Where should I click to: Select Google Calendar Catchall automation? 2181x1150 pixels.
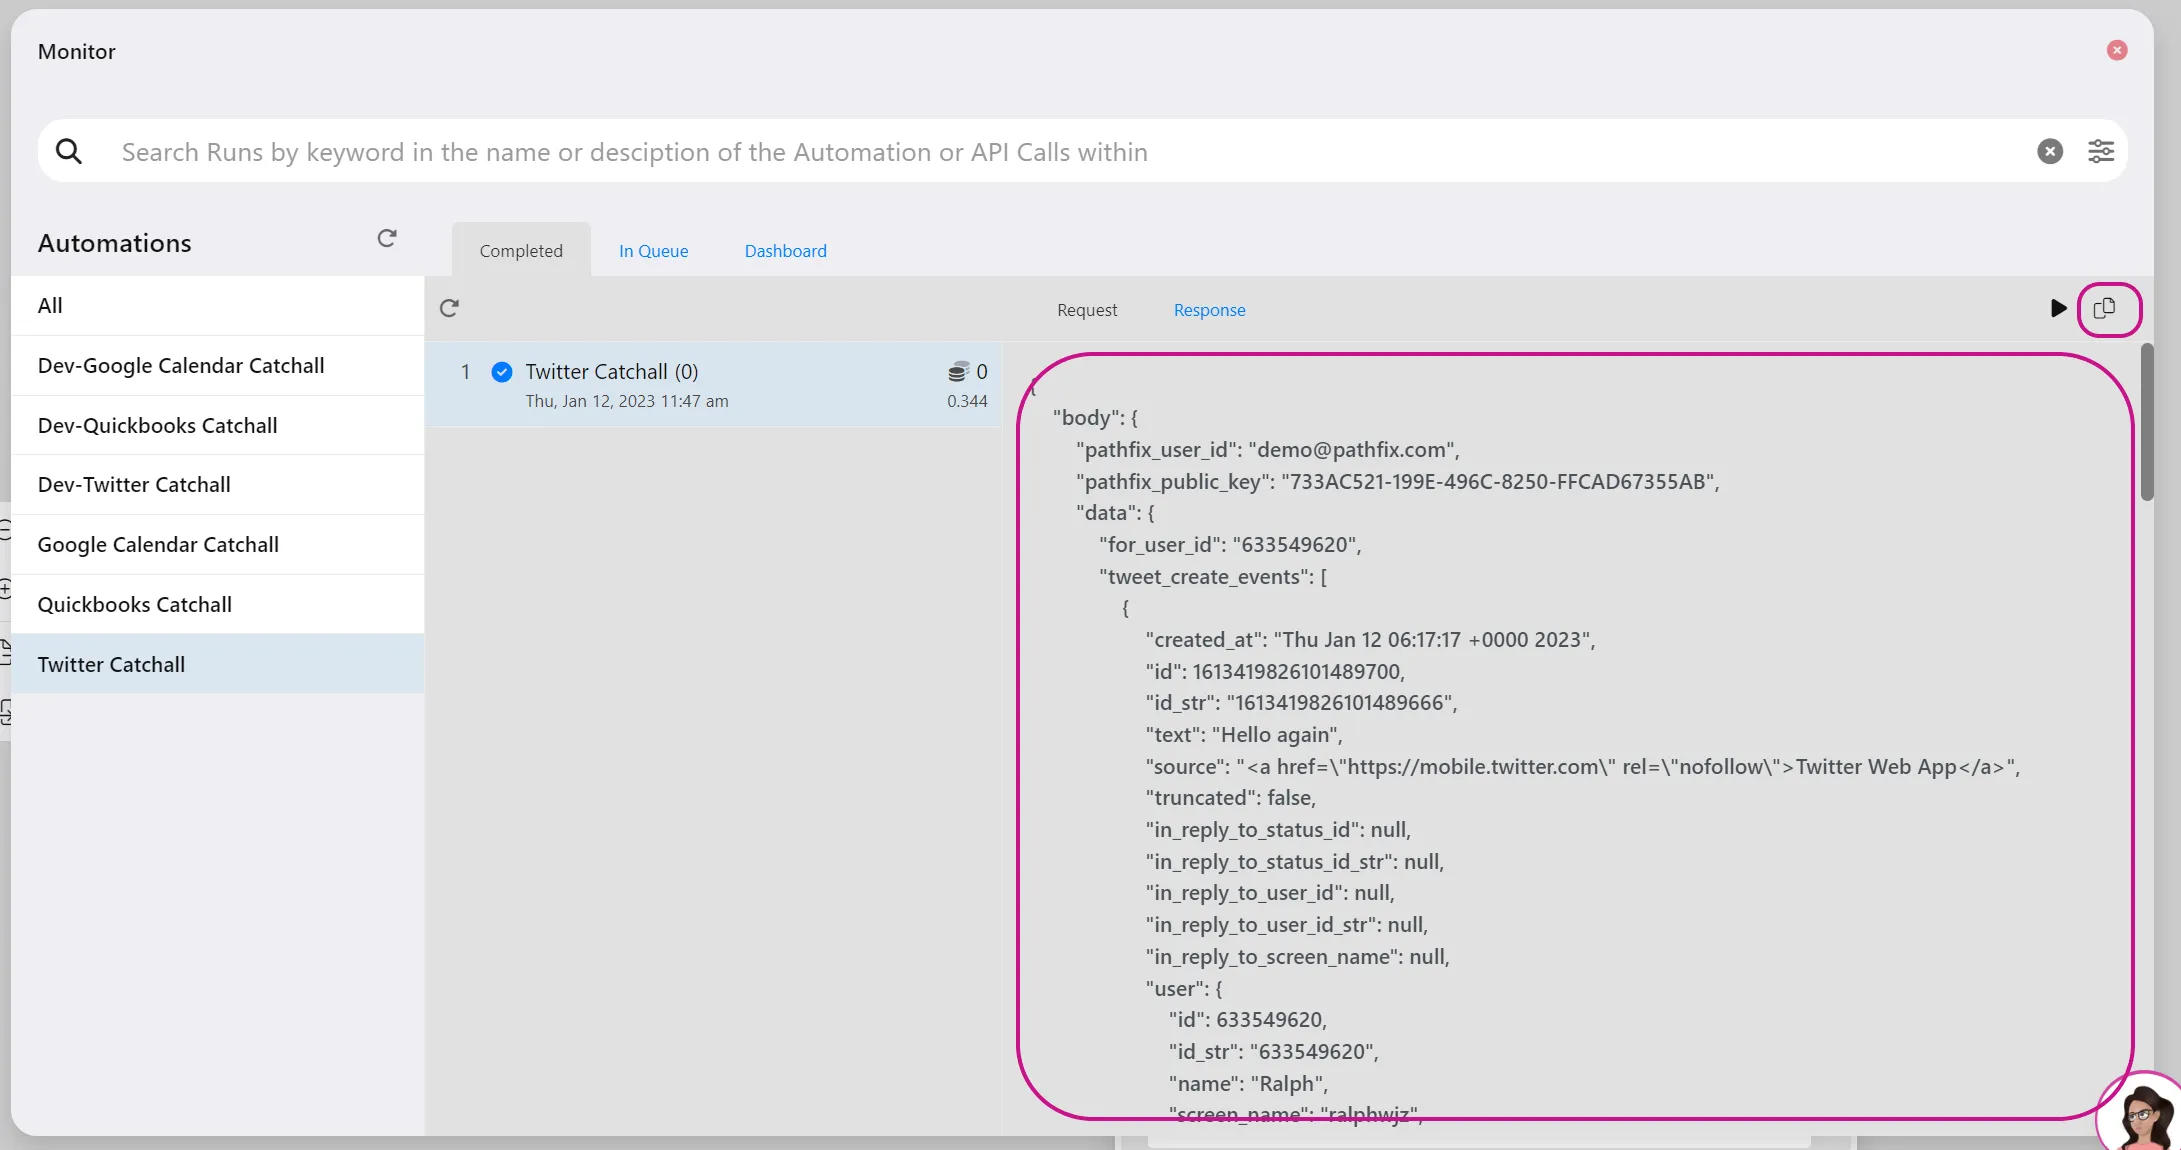pos(217,545)
